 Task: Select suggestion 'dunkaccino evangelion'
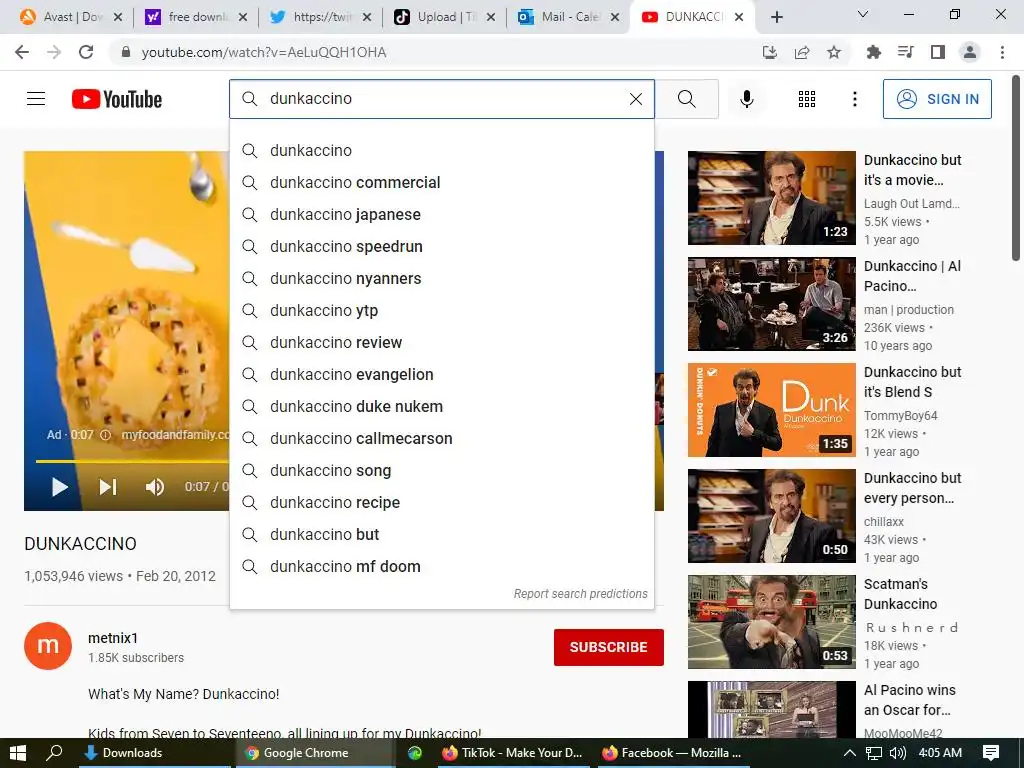442,374
